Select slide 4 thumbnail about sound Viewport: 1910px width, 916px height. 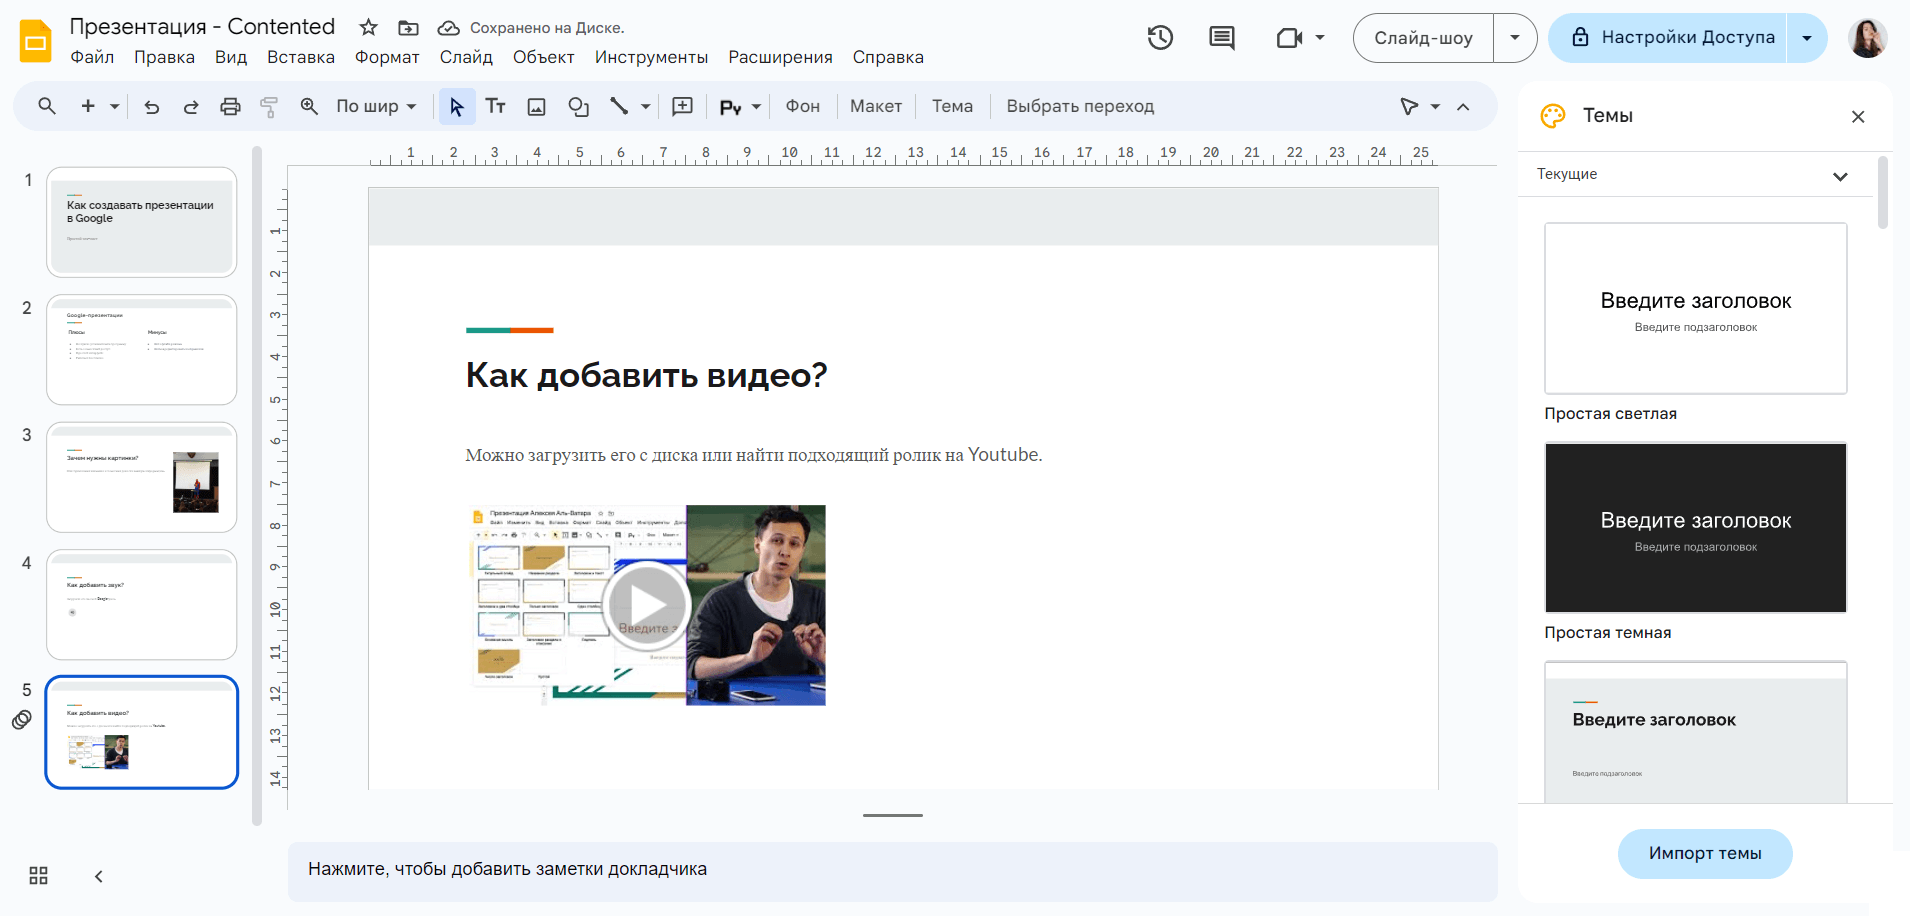(x=142, y=605)
